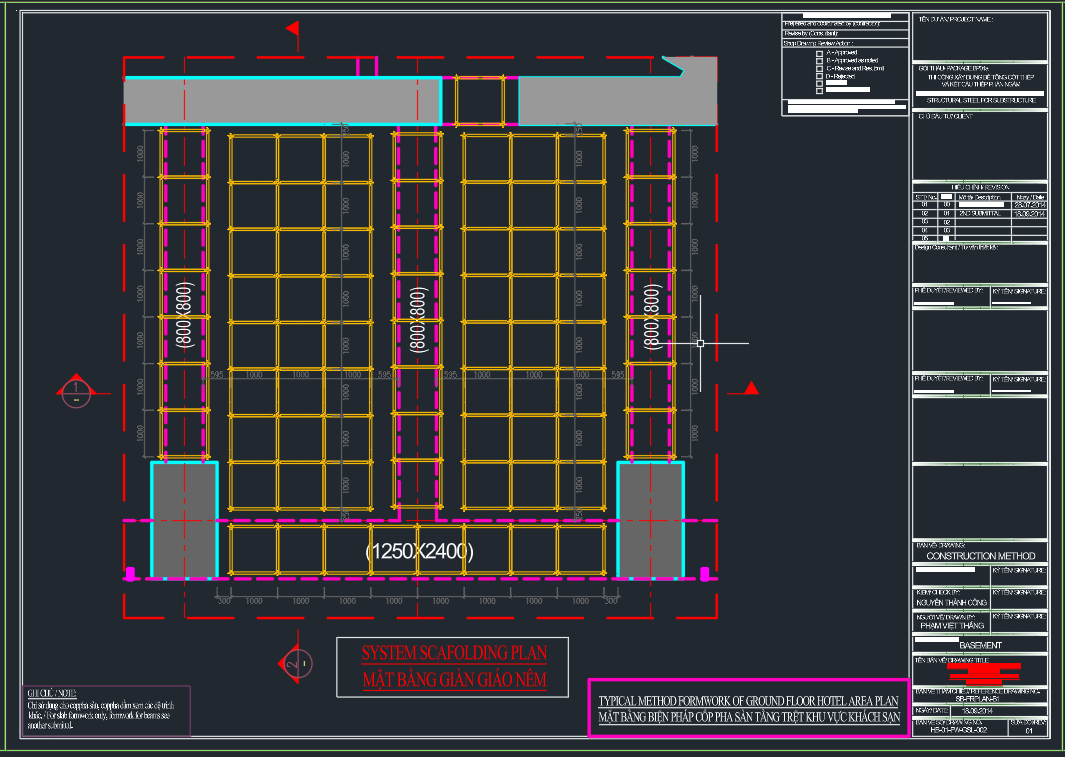Click the crosshair cursor pickbox
The height and width of the screenshot is (757, 1065).
(x=700, y=343)
